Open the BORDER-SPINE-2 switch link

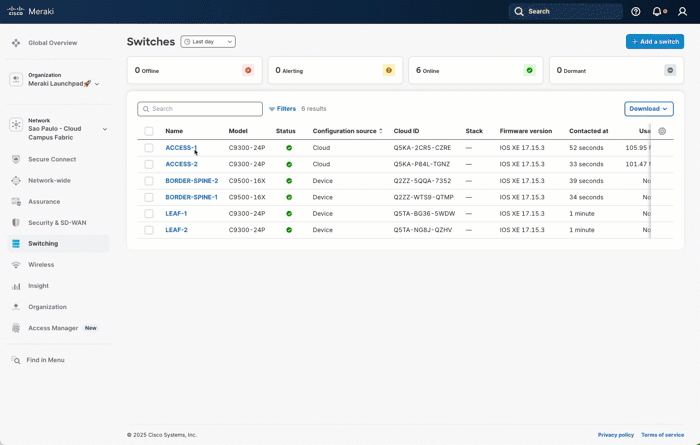(191, 181)
